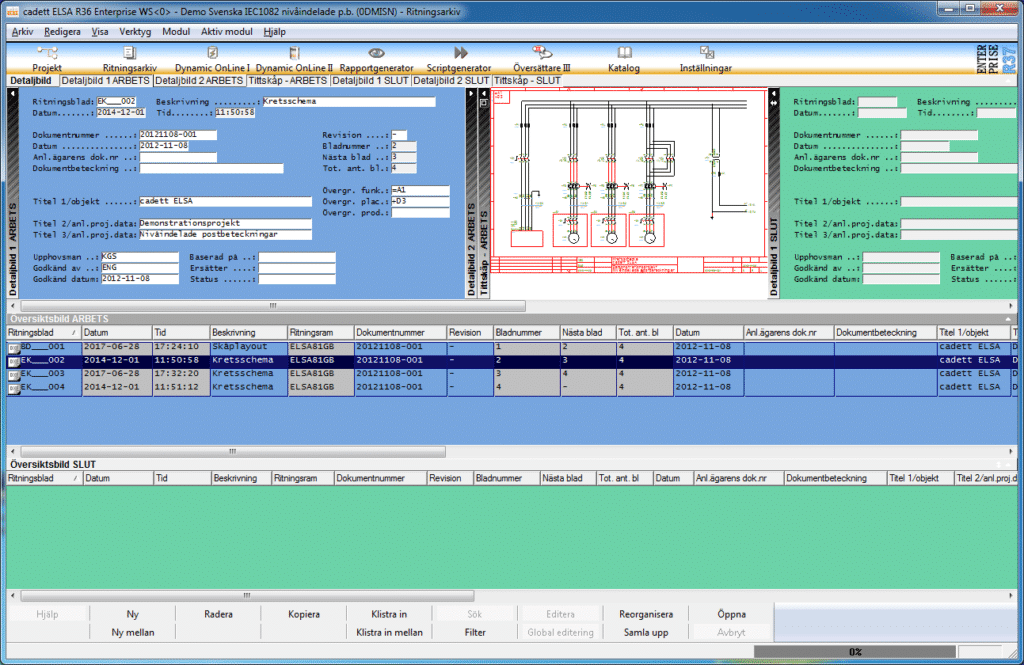The width and height of the screenshot is (1024, 665).
Task: Click the horizontal scrollbar under the detail panels
Action: click(273, 306)
